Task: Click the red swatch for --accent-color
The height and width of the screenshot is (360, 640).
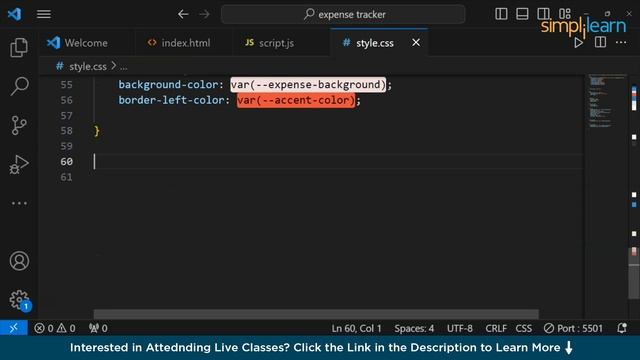Action: (296, 100)
